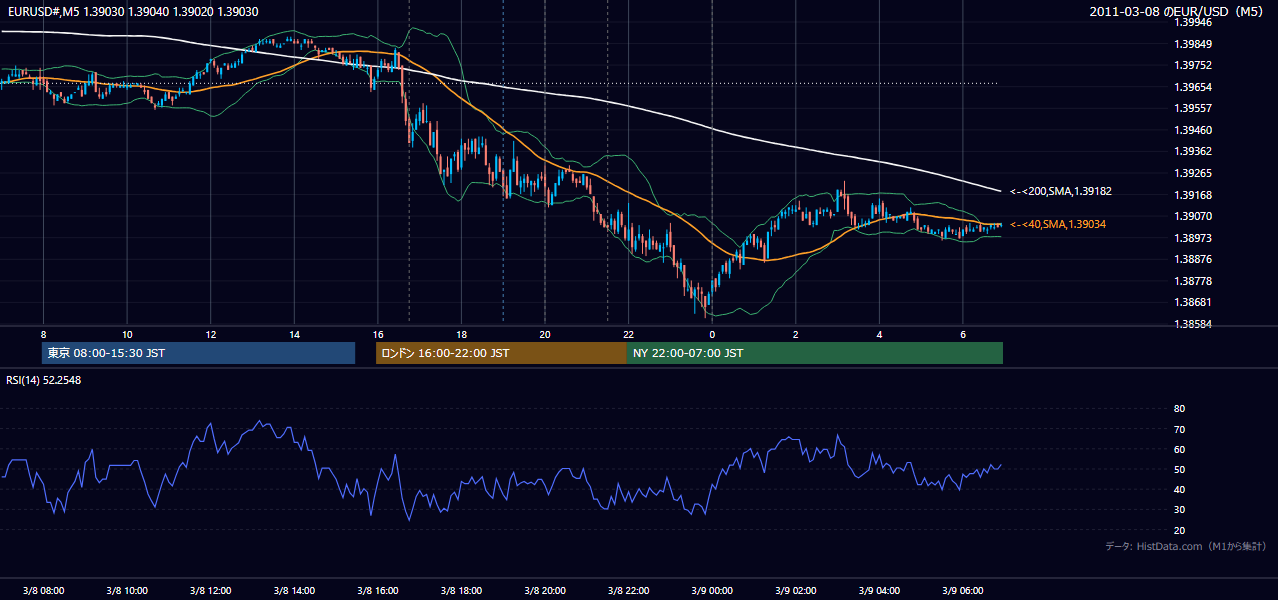Click RSI scale level 70
Viewport: 1278px width, 600px height.
(x=1179, y=429)
